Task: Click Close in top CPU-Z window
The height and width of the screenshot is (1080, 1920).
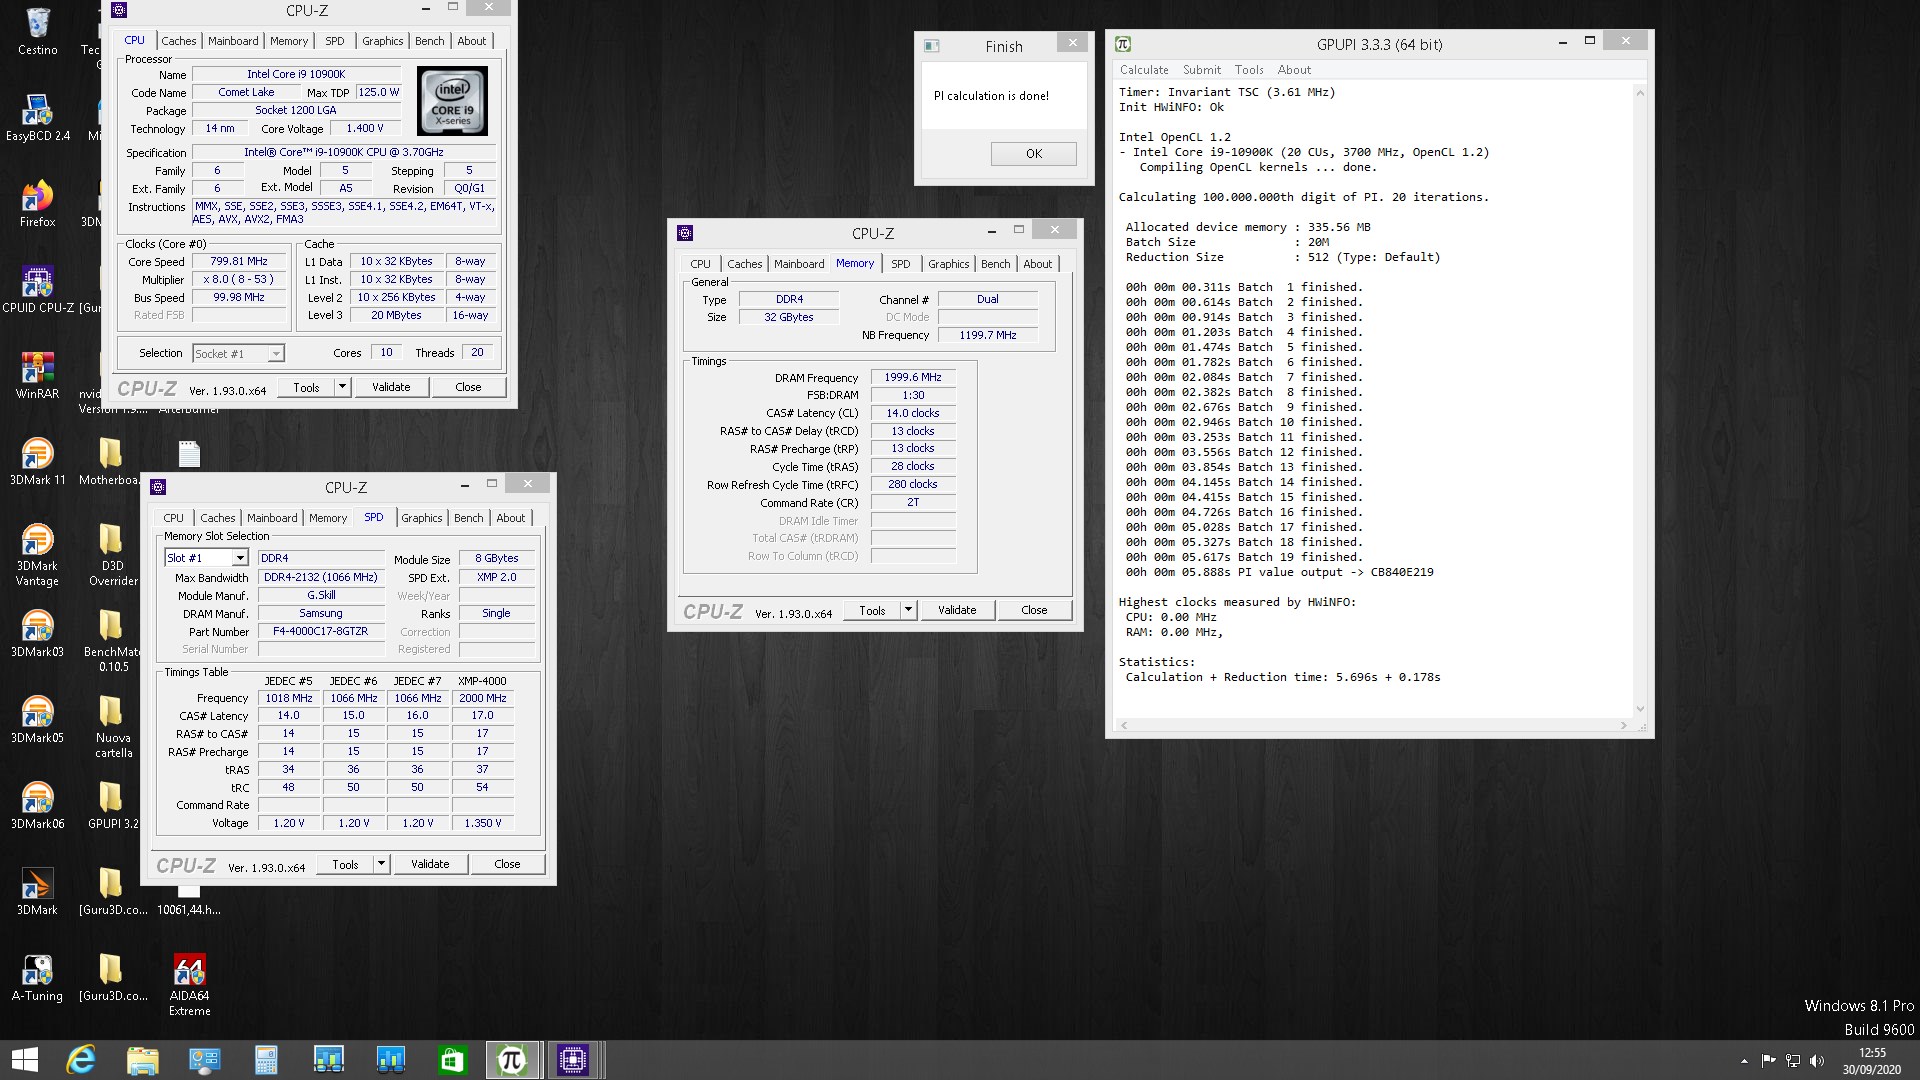Action: pos(468,387)
